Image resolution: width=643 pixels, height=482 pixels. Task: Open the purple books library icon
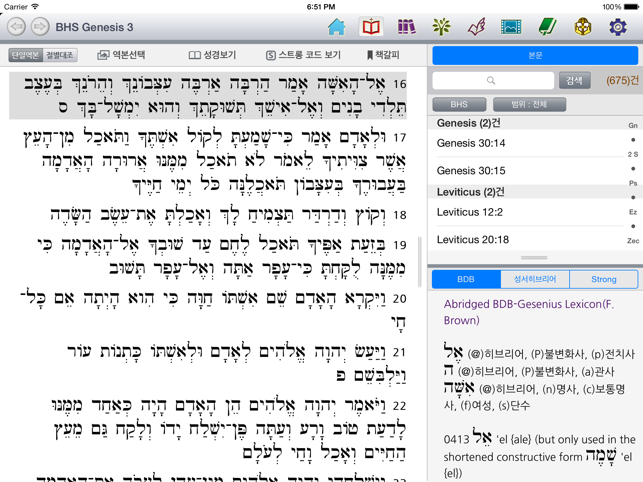(x=406, y=27)
